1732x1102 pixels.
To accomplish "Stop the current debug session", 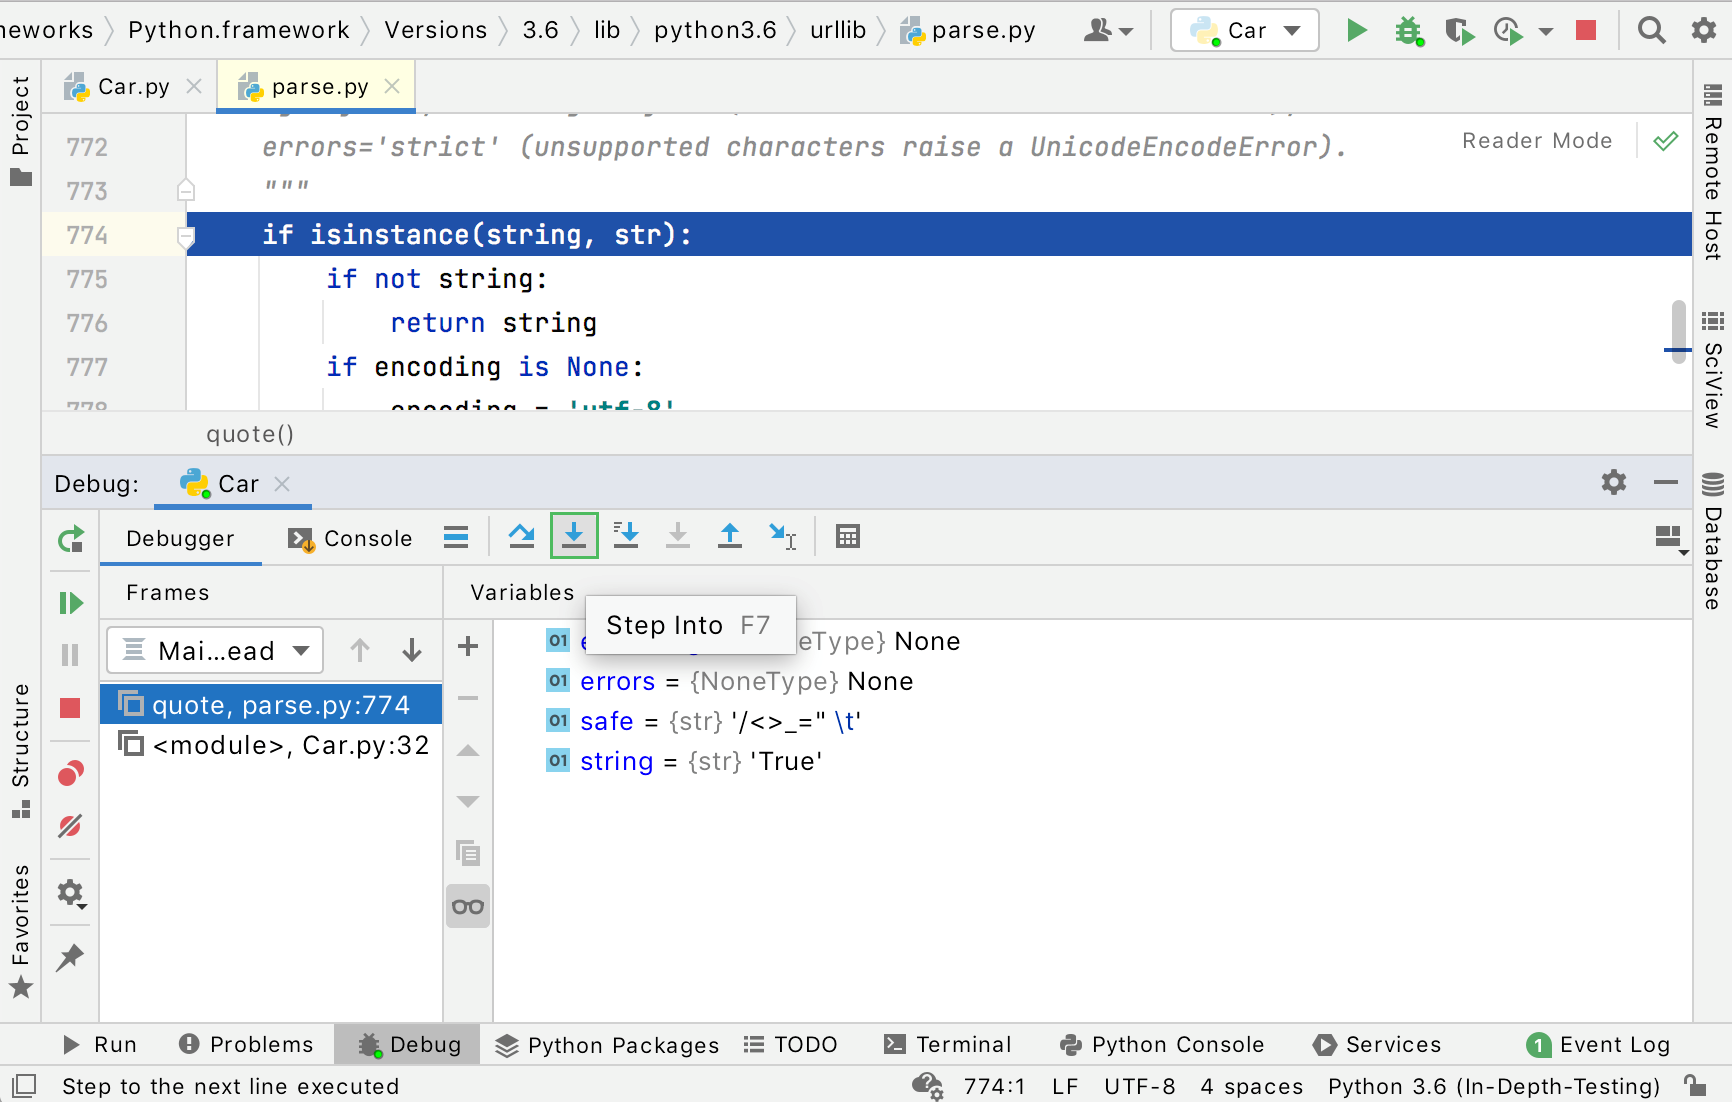I will pyautogui.click(x=70, y=708).
